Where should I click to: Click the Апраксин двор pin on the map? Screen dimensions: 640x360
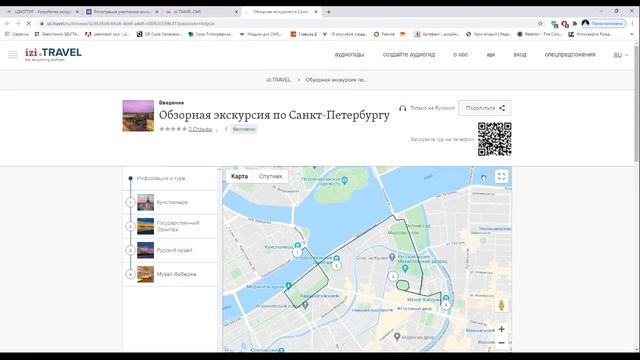(x=397, y=336)
